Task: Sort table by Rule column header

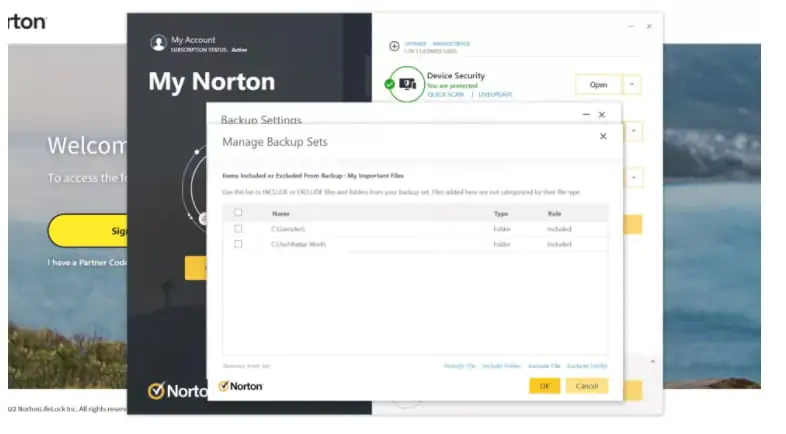Action: 554,213
